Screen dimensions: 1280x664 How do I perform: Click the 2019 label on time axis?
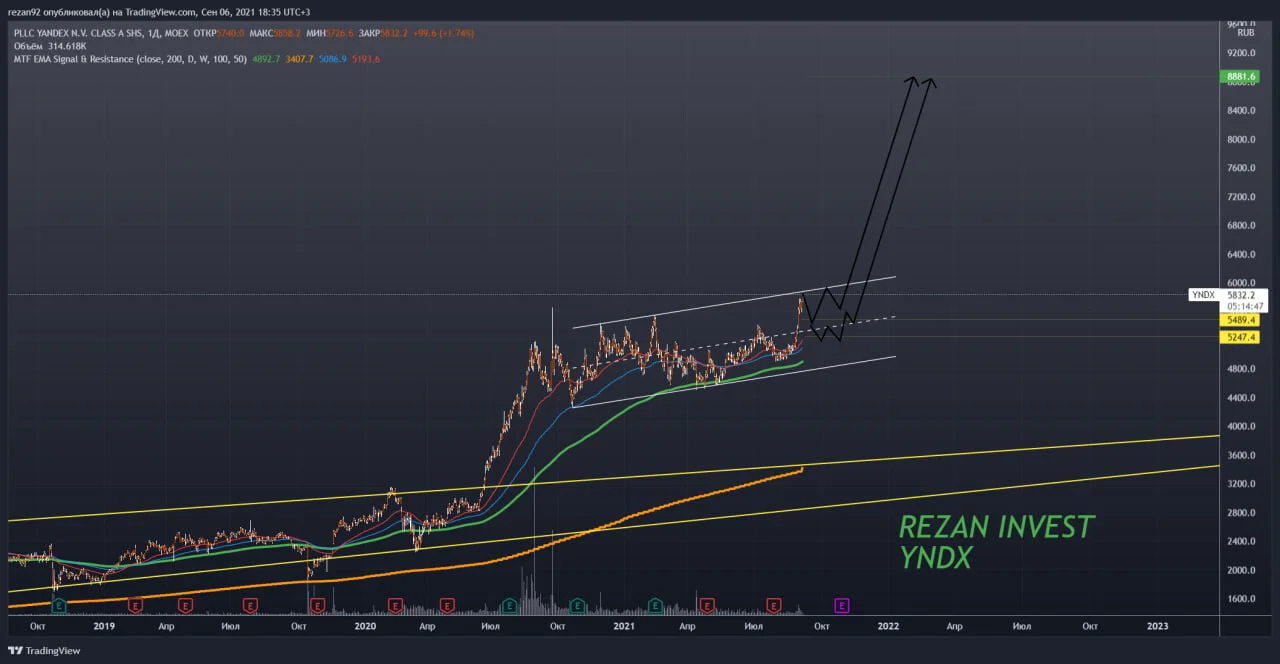click(106, 626)
